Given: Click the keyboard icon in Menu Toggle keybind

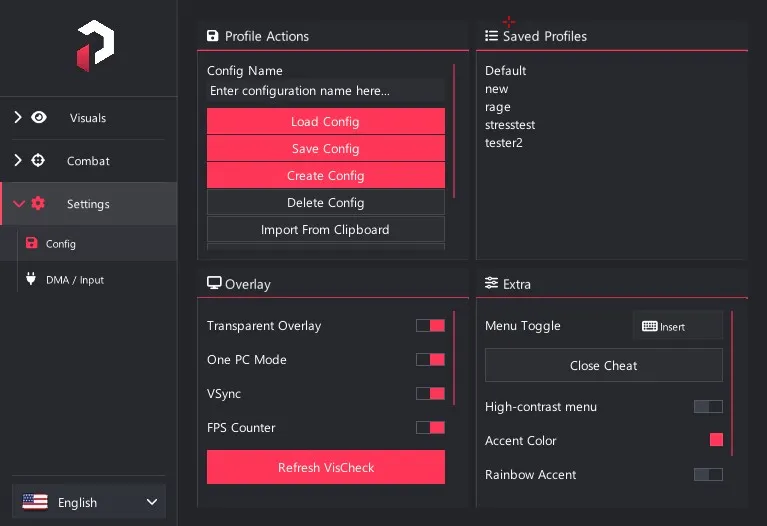Looking at the screenshot, I should pyautogui.click(x=650, y=326).
